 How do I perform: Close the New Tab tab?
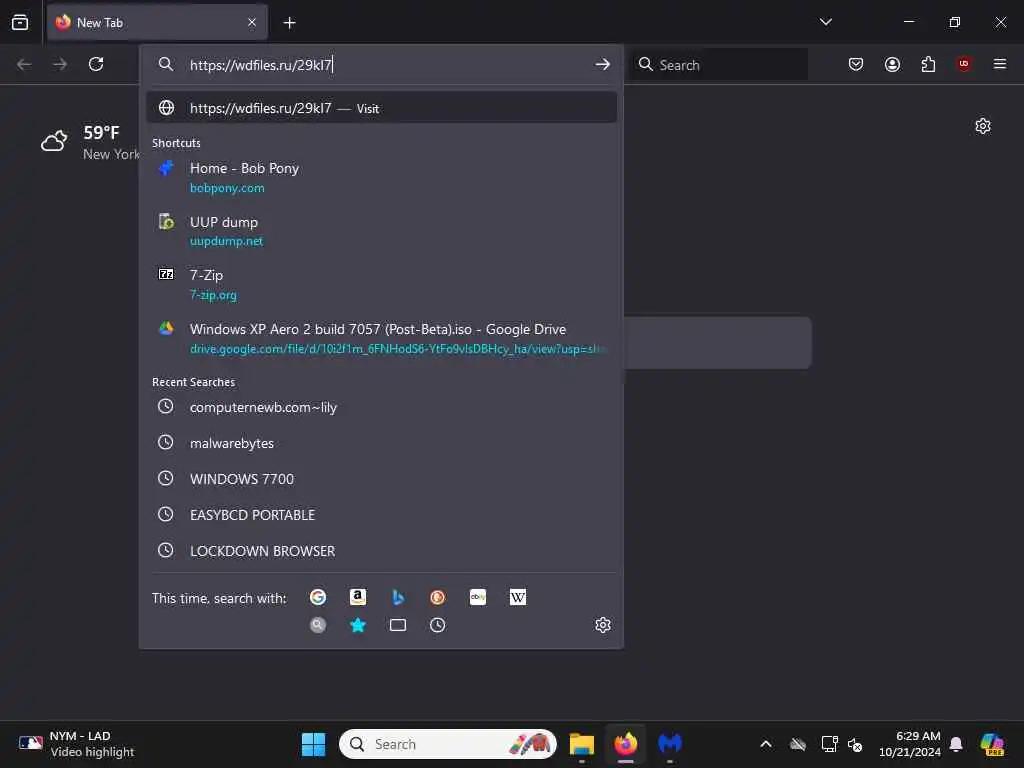(252, 22)
